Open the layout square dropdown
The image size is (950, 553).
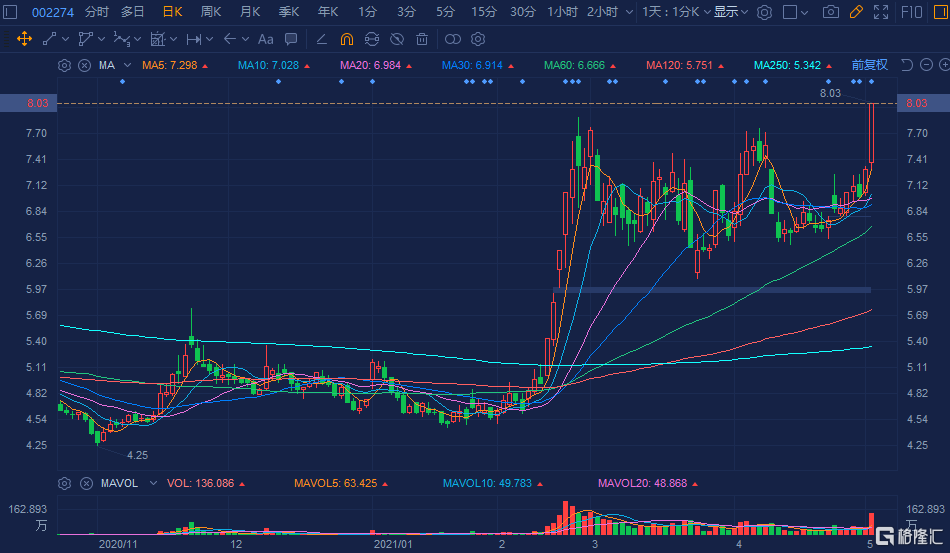pos(796,12)
